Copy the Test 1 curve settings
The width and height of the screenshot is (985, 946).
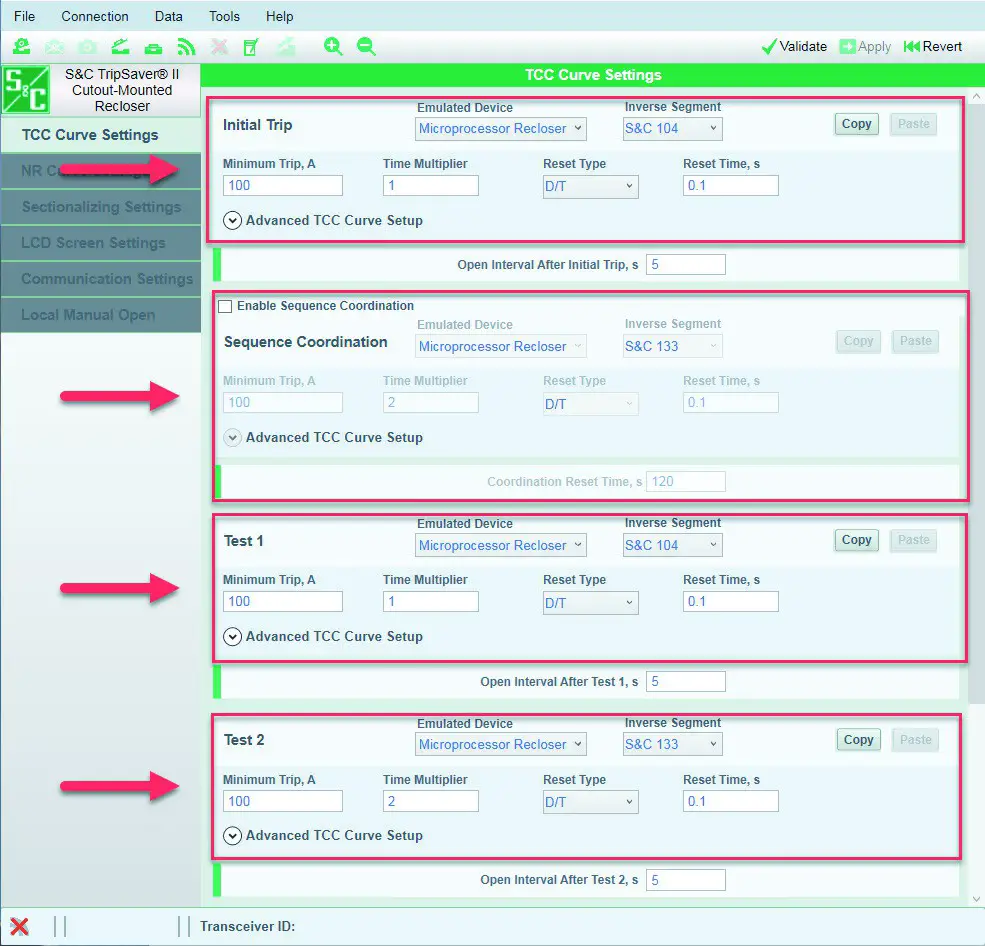pos(856,540)
